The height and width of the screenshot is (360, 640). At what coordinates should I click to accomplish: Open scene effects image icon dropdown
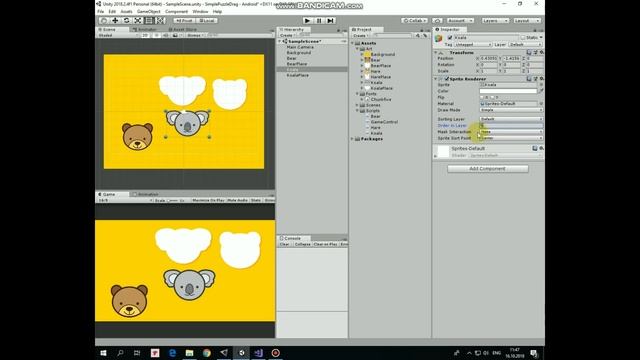point(176,36)
